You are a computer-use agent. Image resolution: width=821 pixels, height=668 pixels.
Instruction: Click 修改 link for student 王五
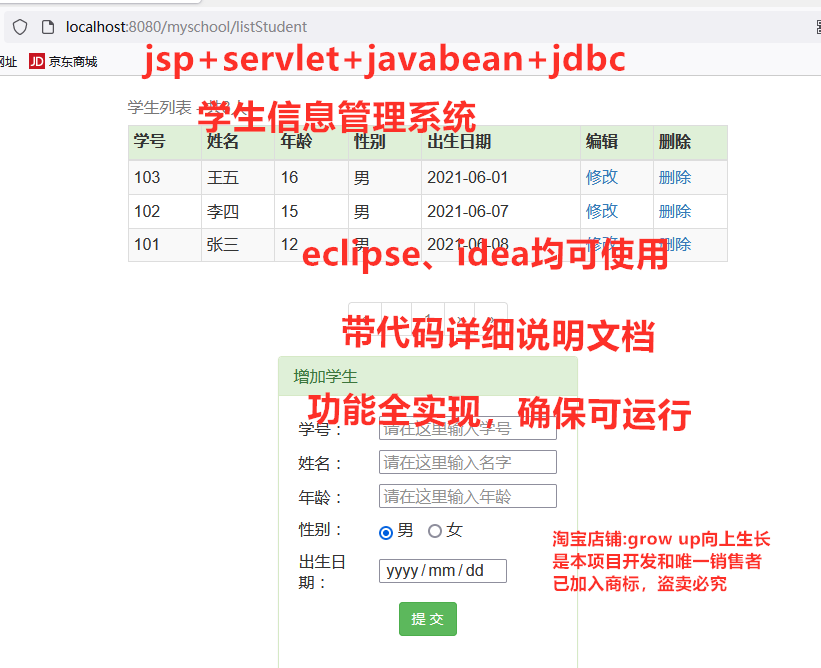point(601,177)
